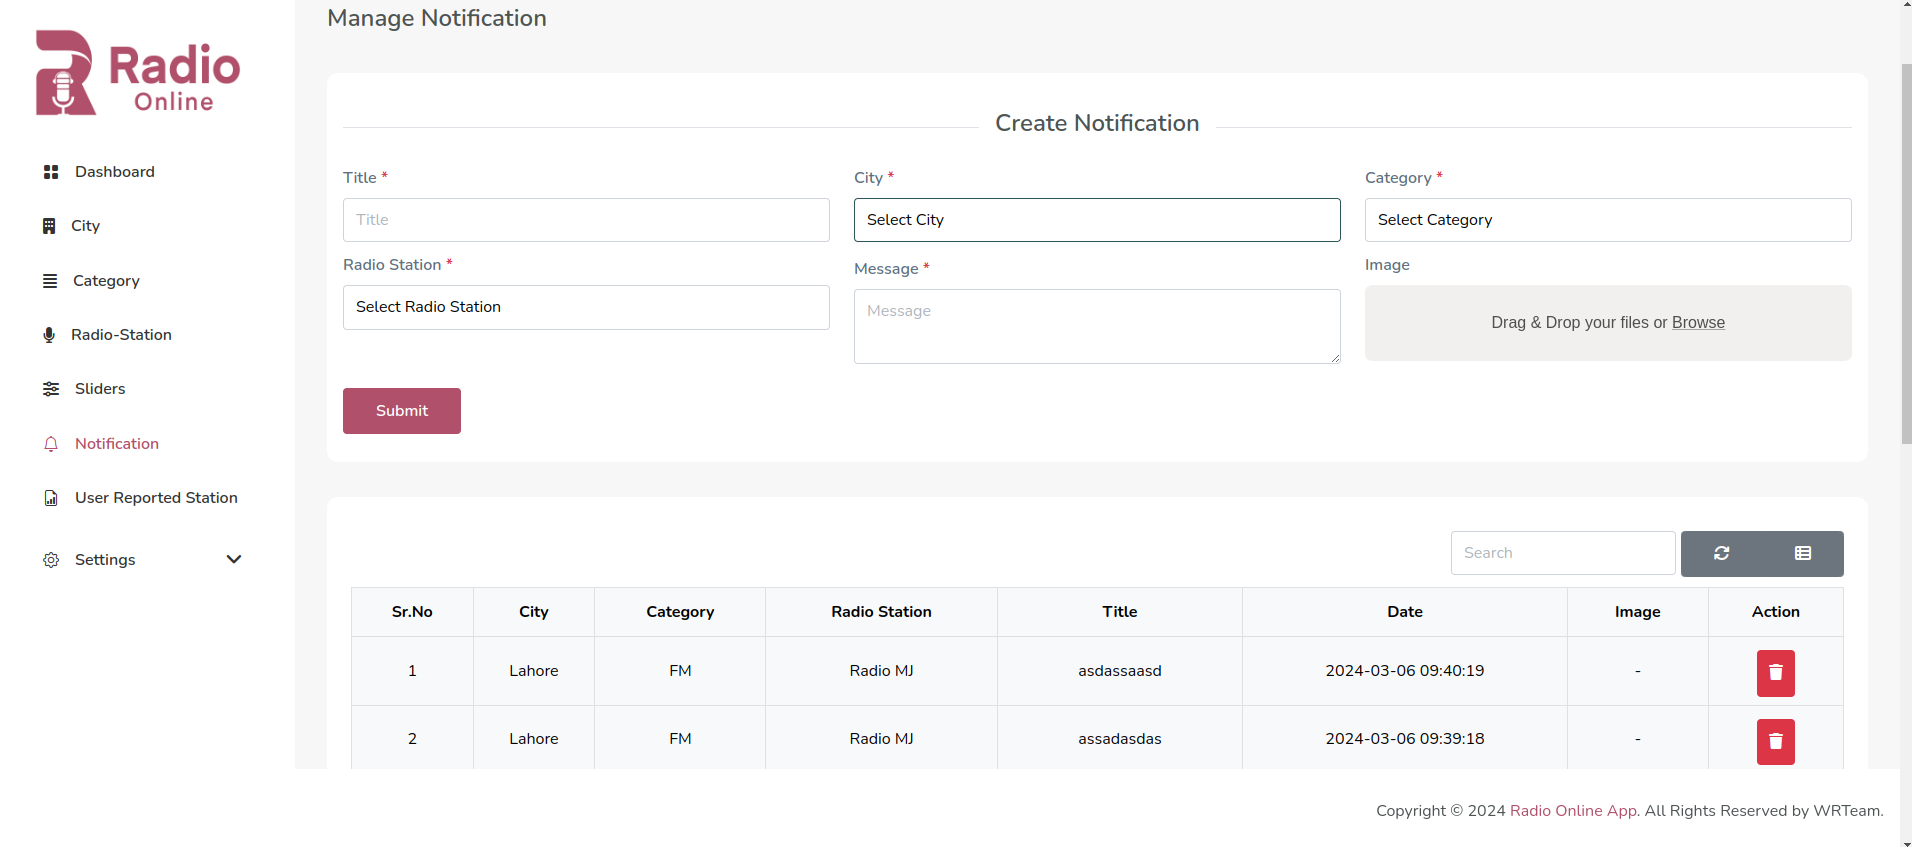Click the Dashboard grid icon
Screen dimensions: 1912x847
[51, 172]
